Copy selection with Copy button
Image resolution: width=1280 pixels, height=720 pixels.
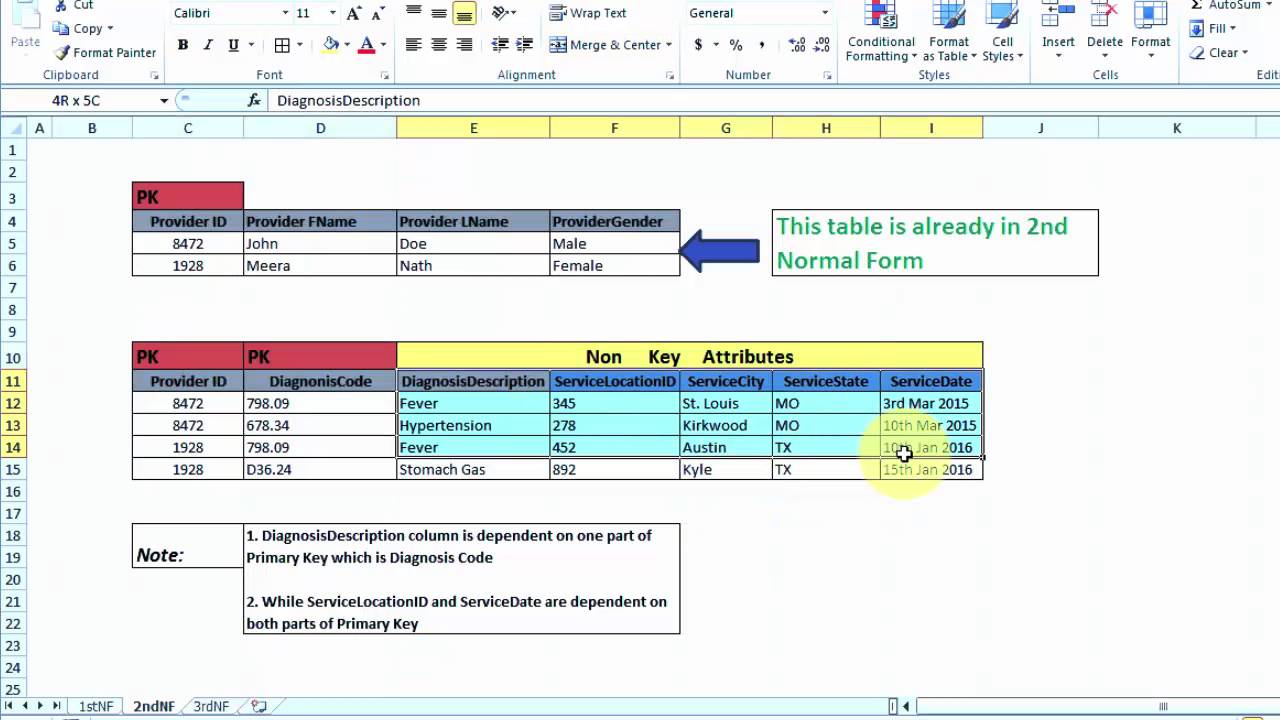[x=85, y=29]
